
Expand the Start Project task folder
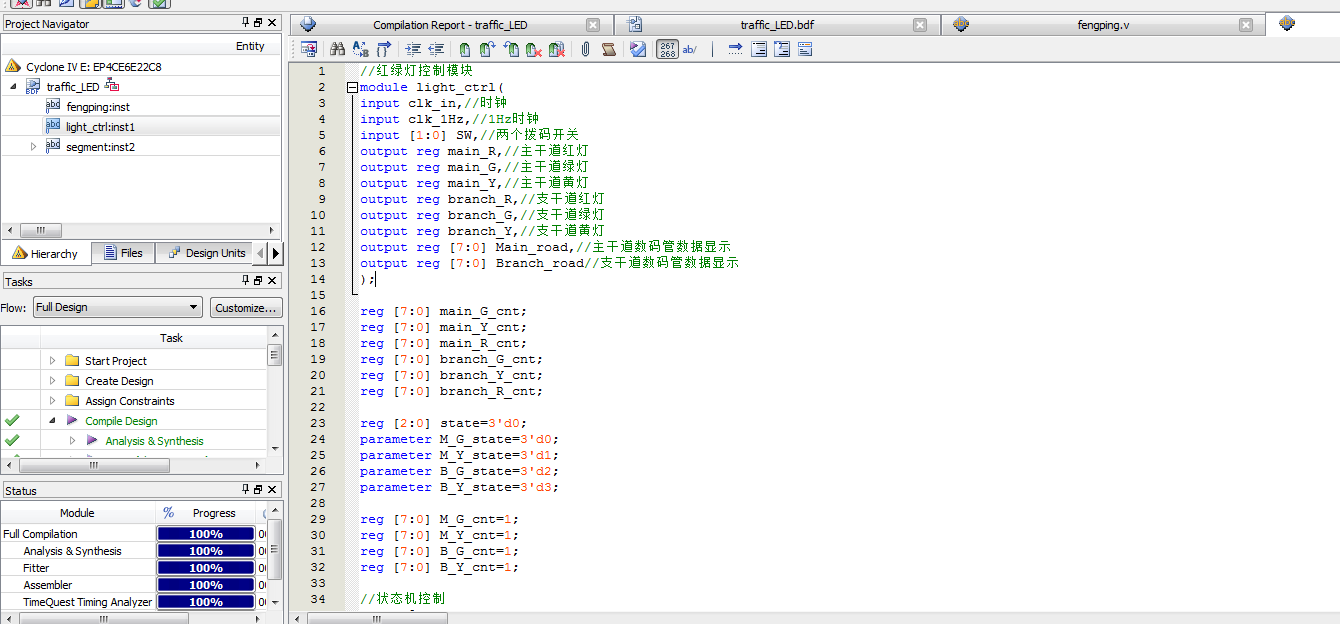(52, 361)
